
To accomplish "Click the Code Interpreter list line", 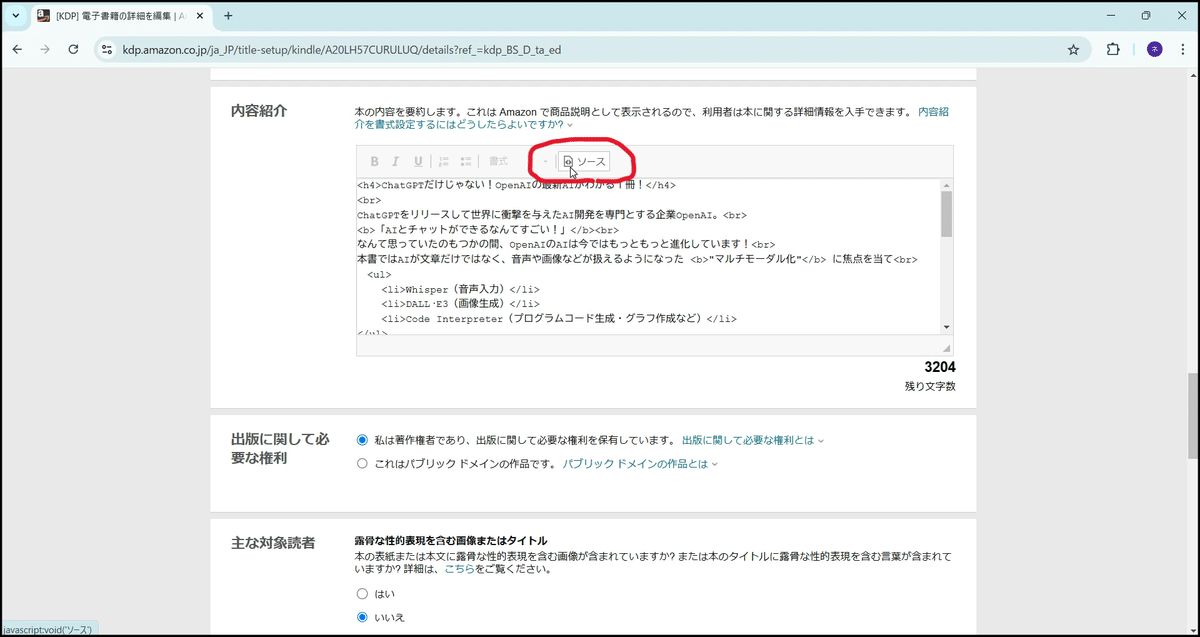I will pos(558,319).
